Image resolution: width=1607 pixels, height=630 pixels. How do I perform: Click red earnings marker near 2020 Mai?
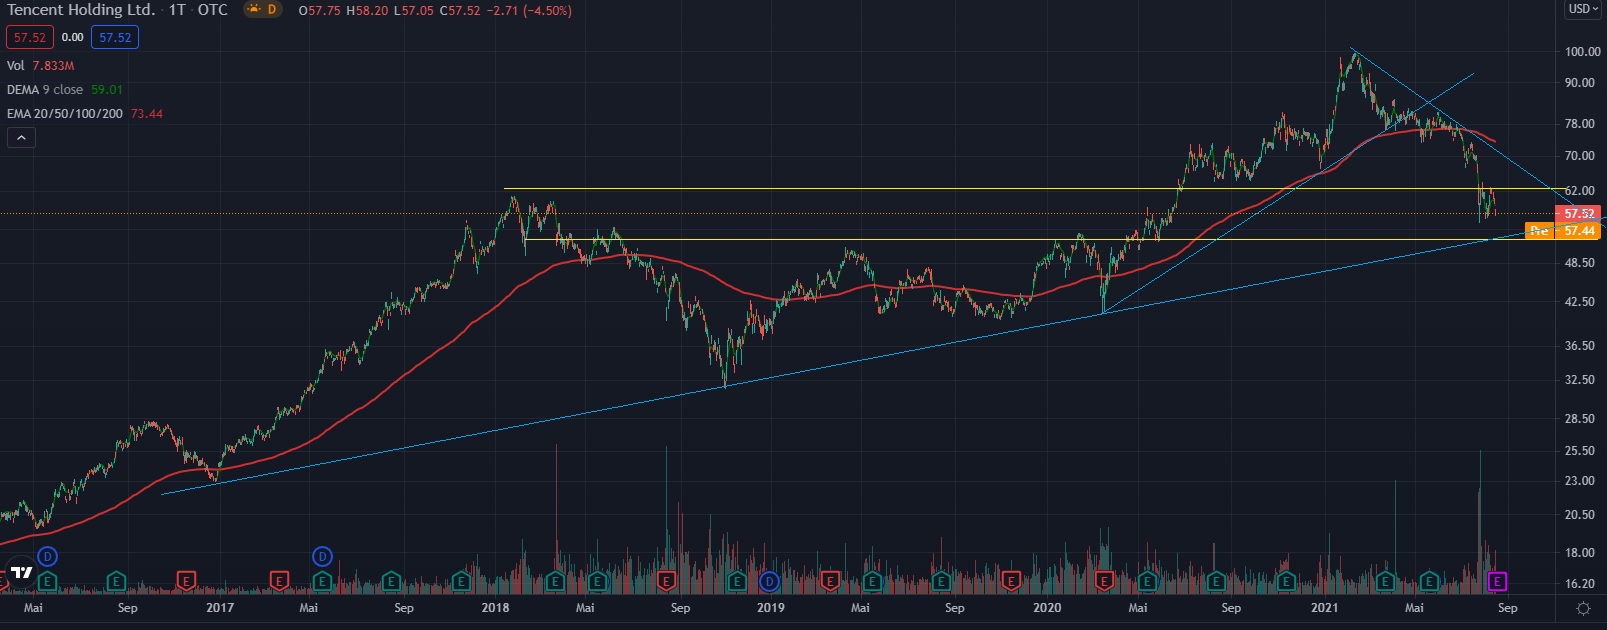[x=1104, y=581]
